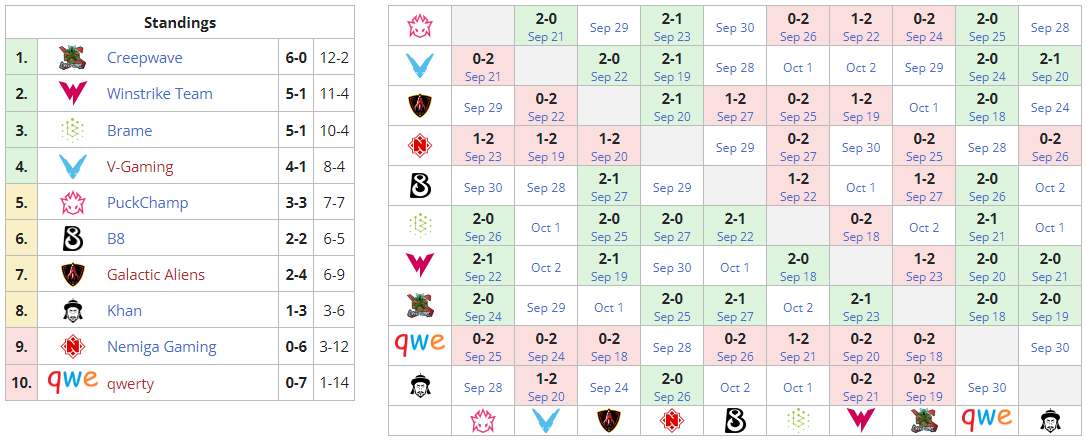Open the Nemiga Gaming logo in the crosstable row header
1087x444 pixels.
tap(419, 146)
